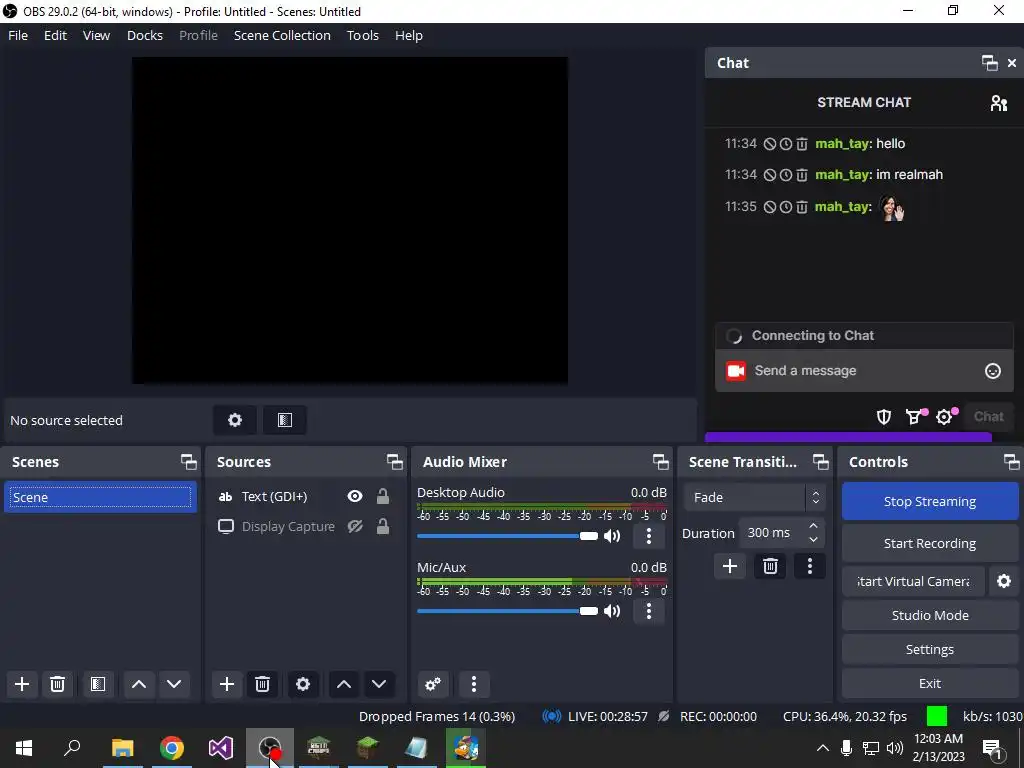The image size is (1024, 768).
Task: Open Desktop Audio three-dot options
Action: (648, 536)
